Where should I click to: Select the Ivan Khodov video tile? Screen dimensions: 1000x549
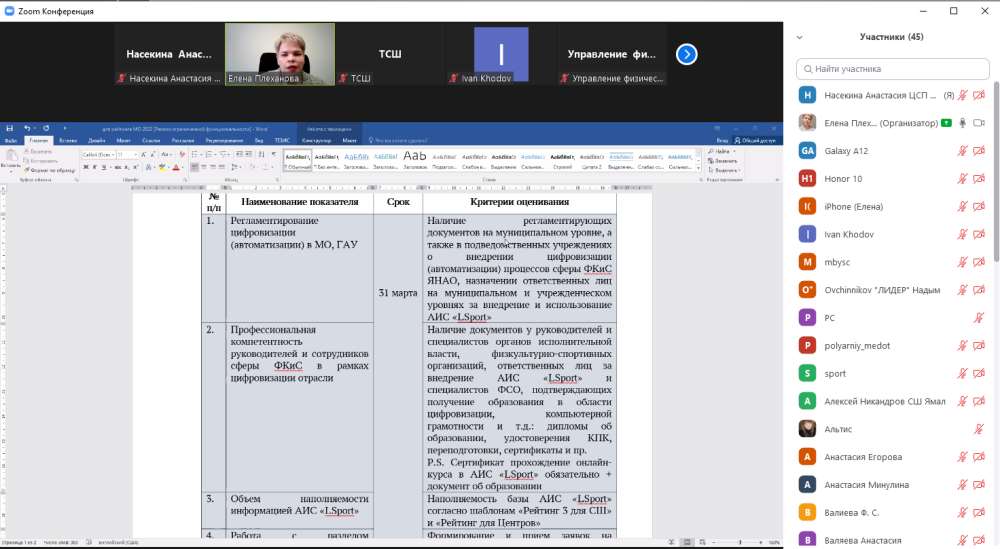pyautogui.click(x=501, y=54)
